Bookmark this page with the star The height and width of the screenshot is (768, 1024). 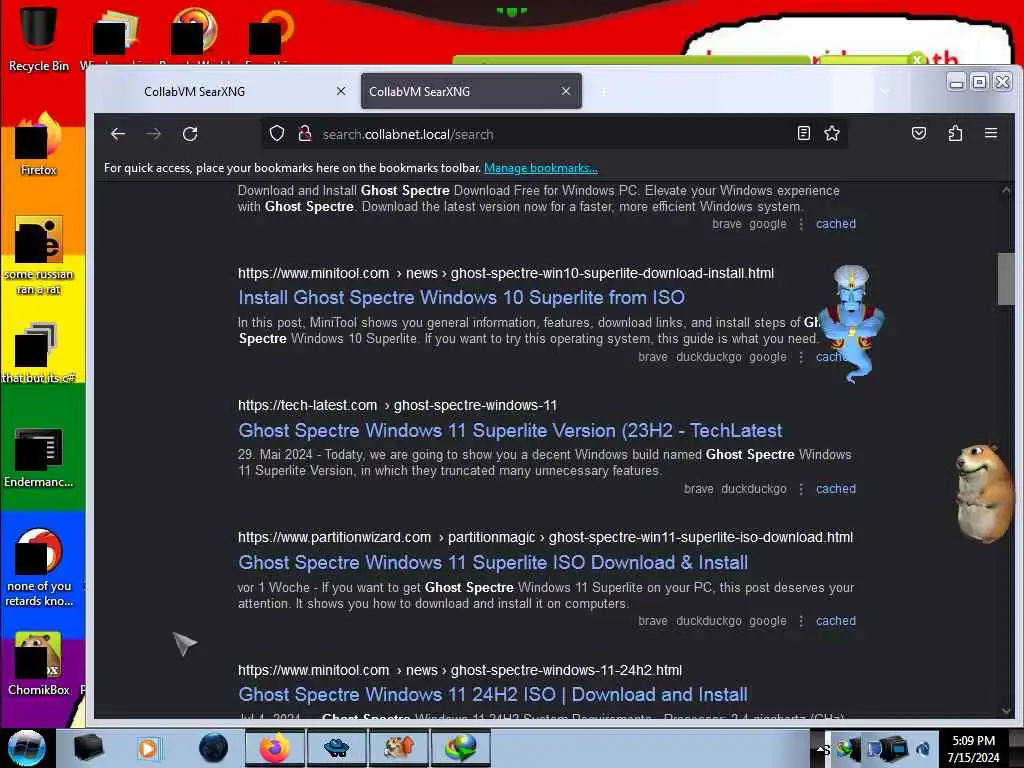click(831, 134)
